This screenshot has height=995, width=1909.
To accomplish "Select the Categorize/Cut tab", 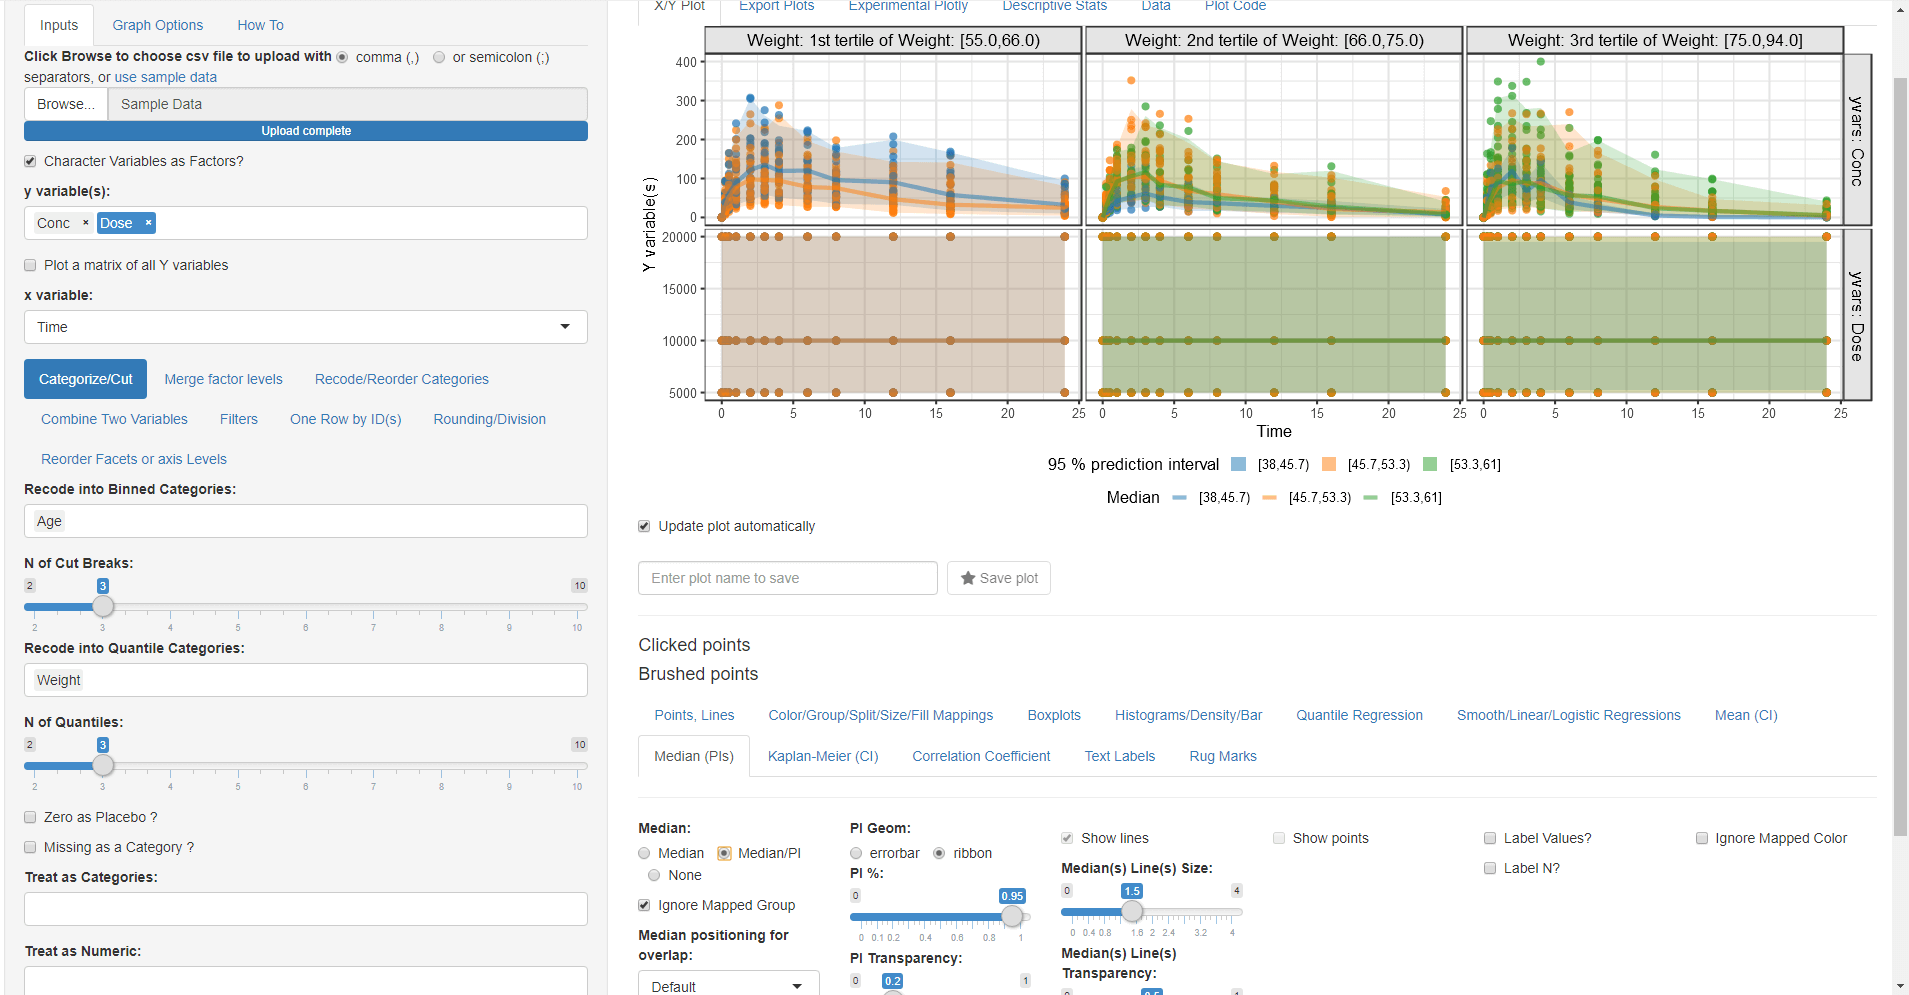I will [85, 379].
